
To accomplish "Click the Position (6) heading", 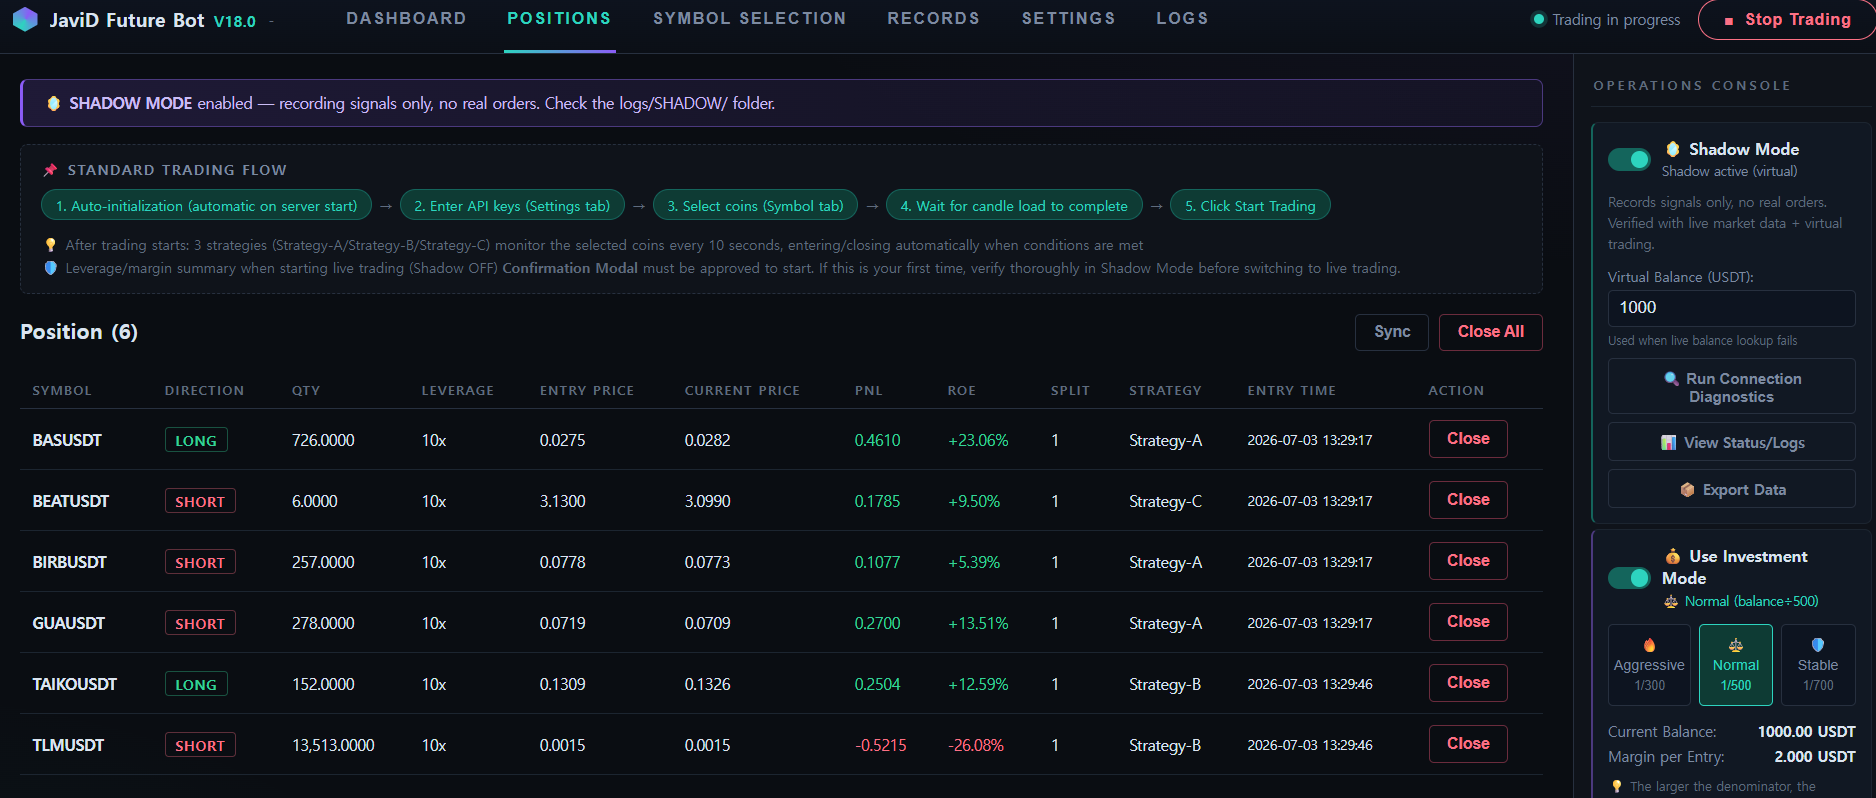I will point(79,332).
